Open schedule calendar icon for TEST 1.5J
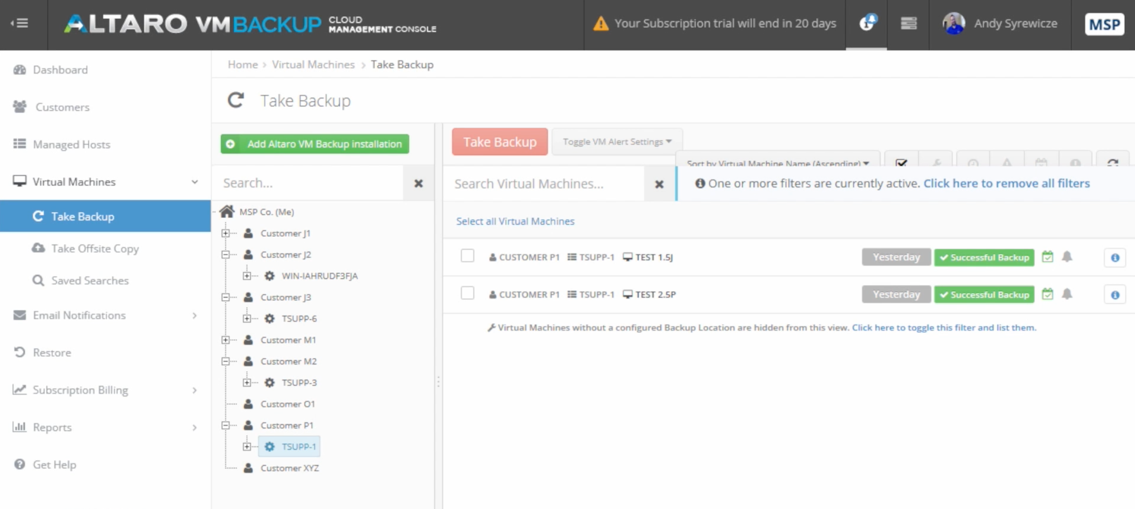 [x=1047, y=256]
